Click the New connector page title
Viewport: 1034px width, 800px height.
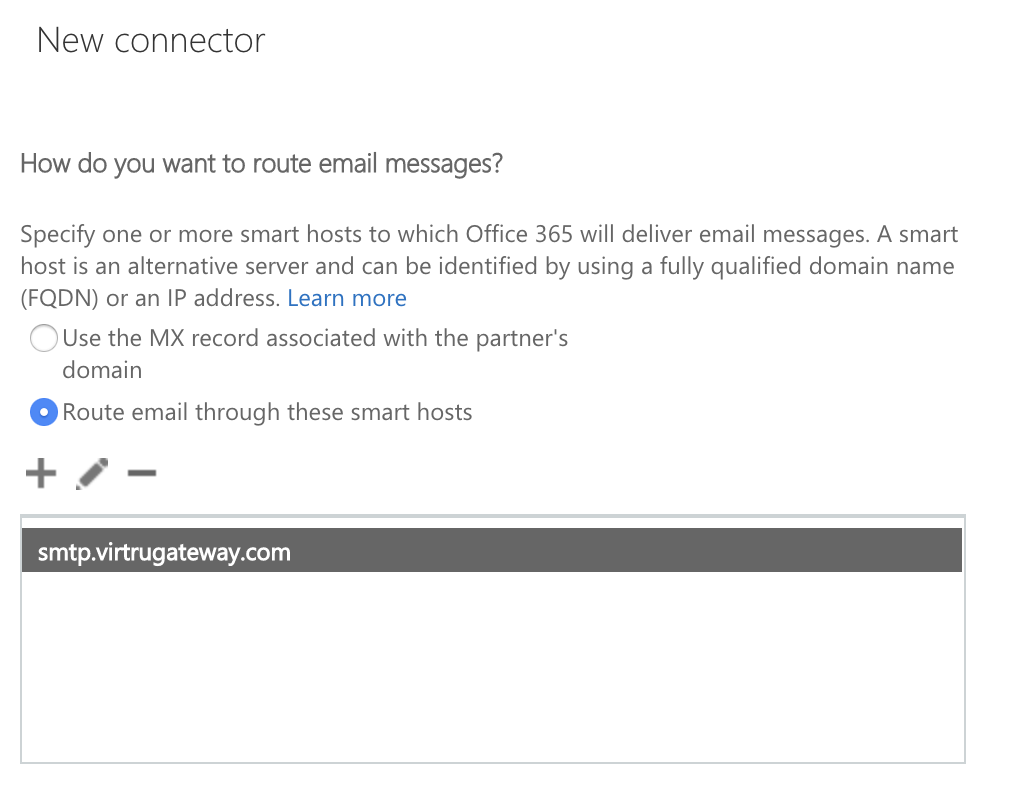click(x=151, y=40)
